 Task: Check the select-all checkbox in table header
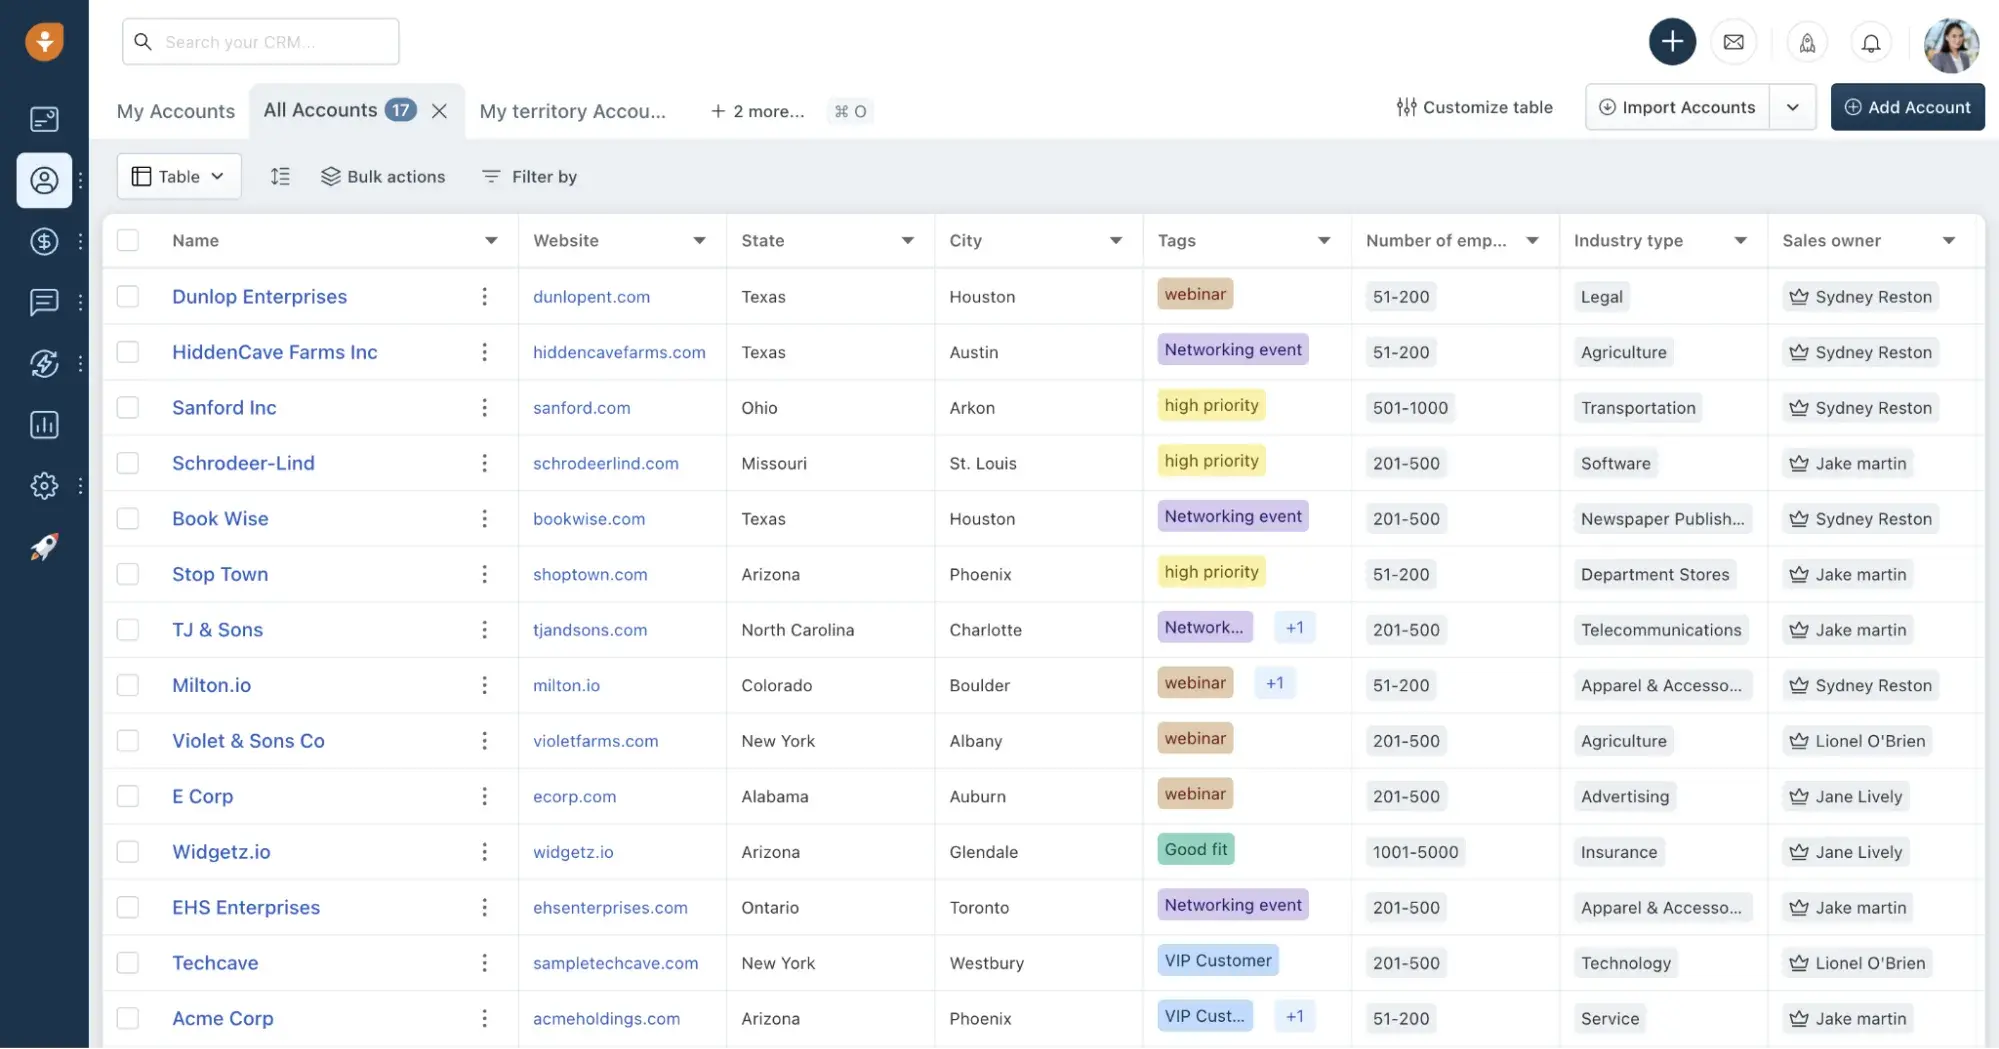[x=129, y=240]
